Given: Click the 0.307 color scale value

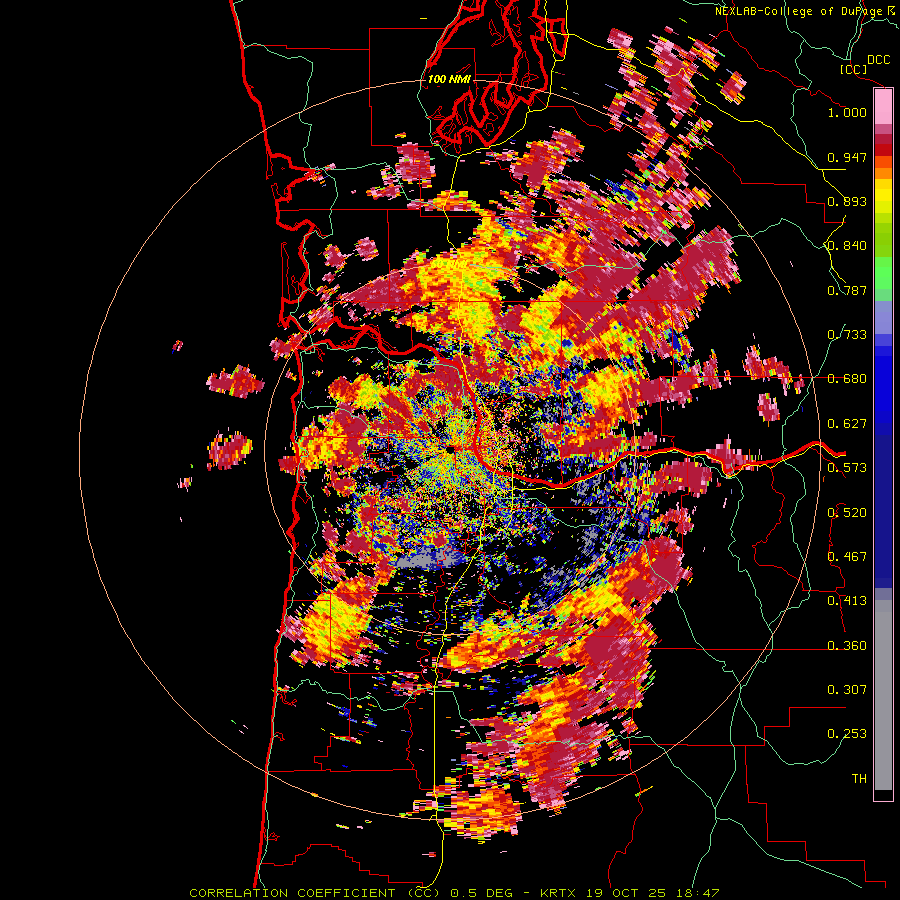Looking at the screenshot, I should pos(847,689).
